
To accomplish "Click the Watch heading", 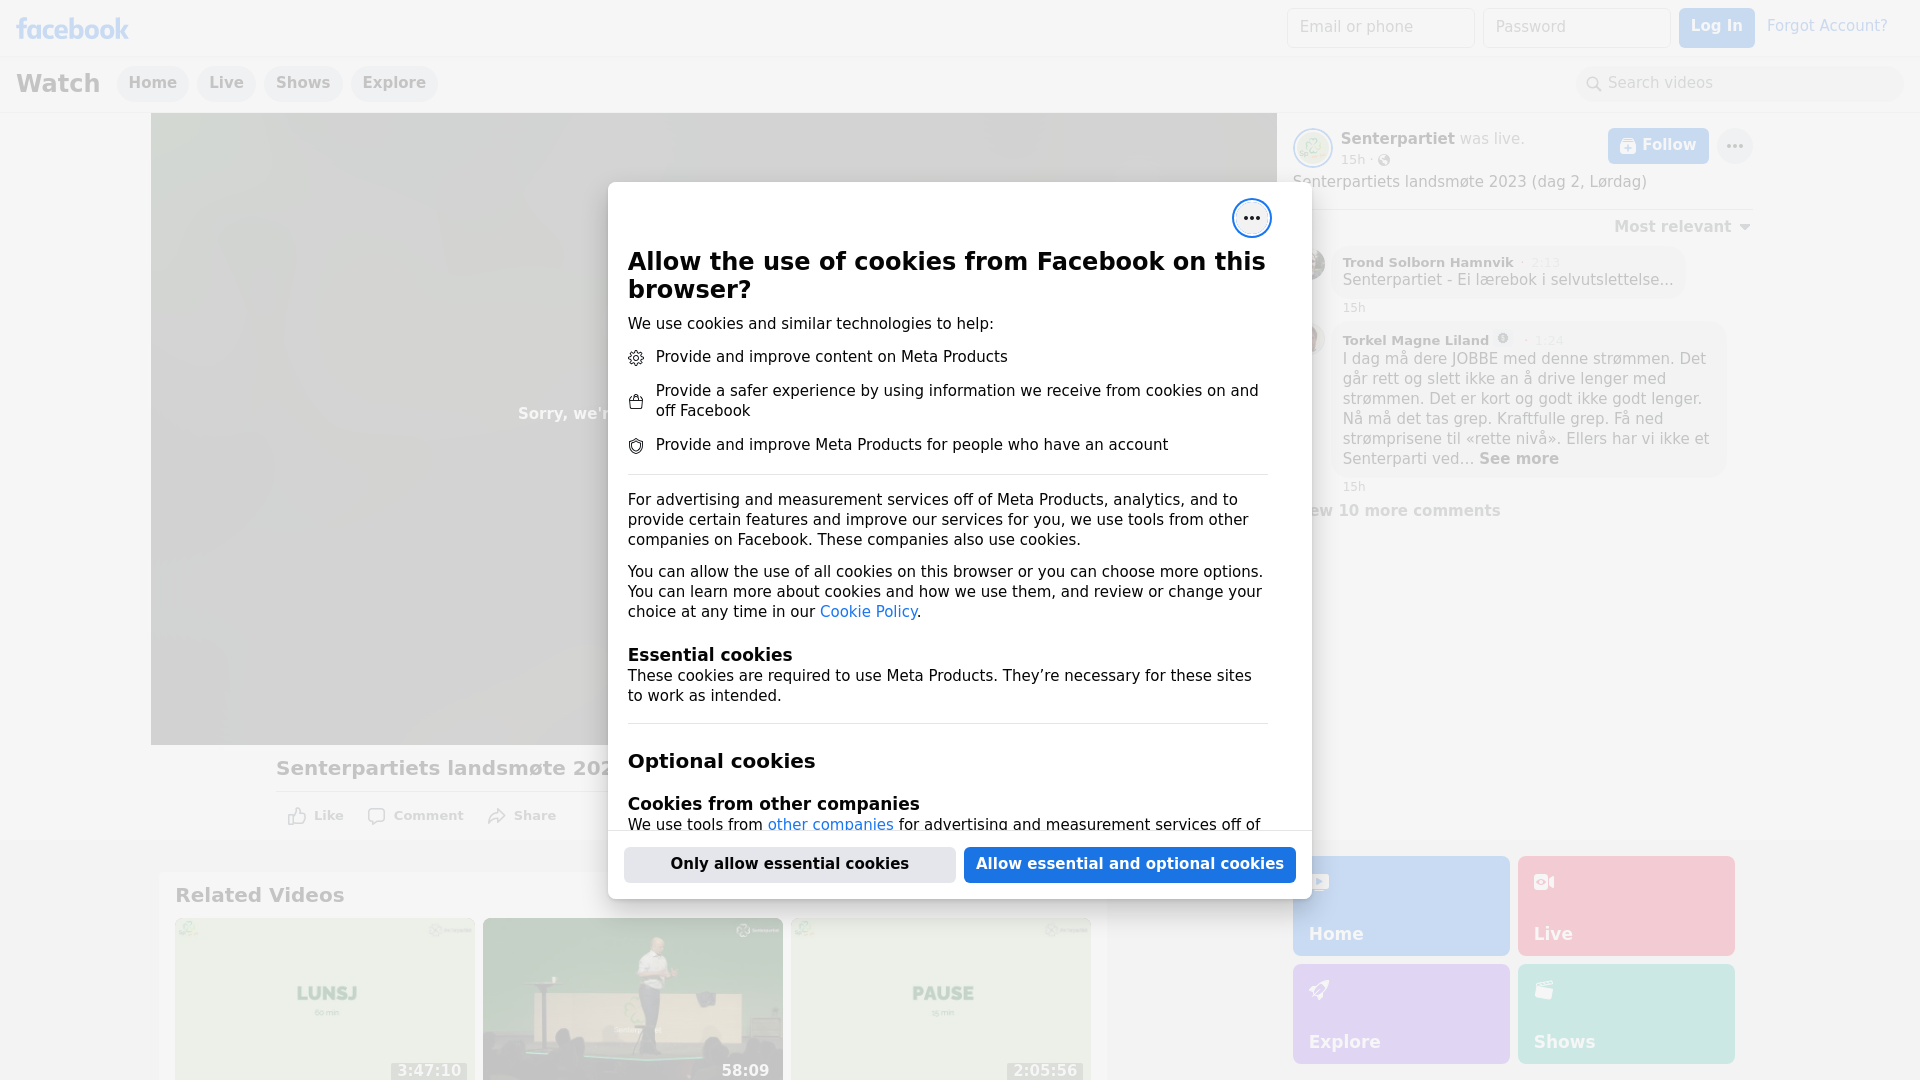I will [x=58, y=84].
